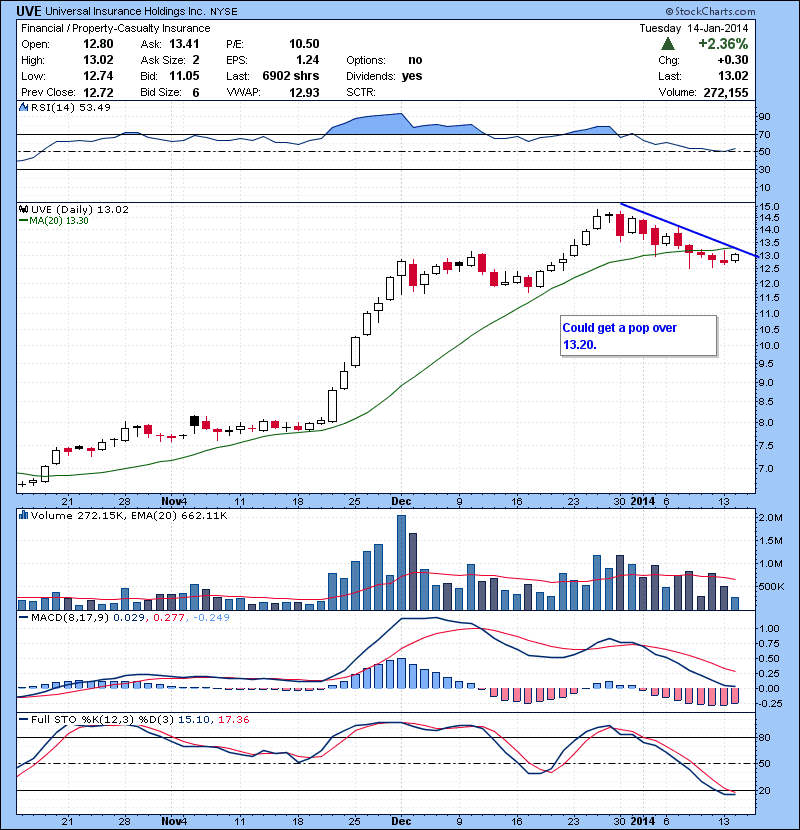Click the Low value 12.74
The height and width of the screenshot is (830, 800).
(98, 76)
